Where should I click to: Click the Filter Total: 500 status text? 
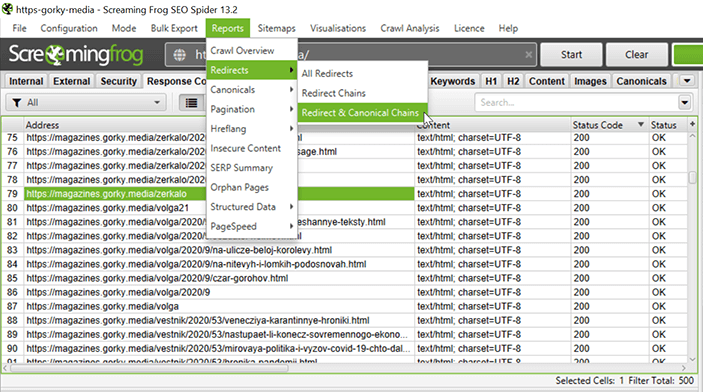pos(661,381)
